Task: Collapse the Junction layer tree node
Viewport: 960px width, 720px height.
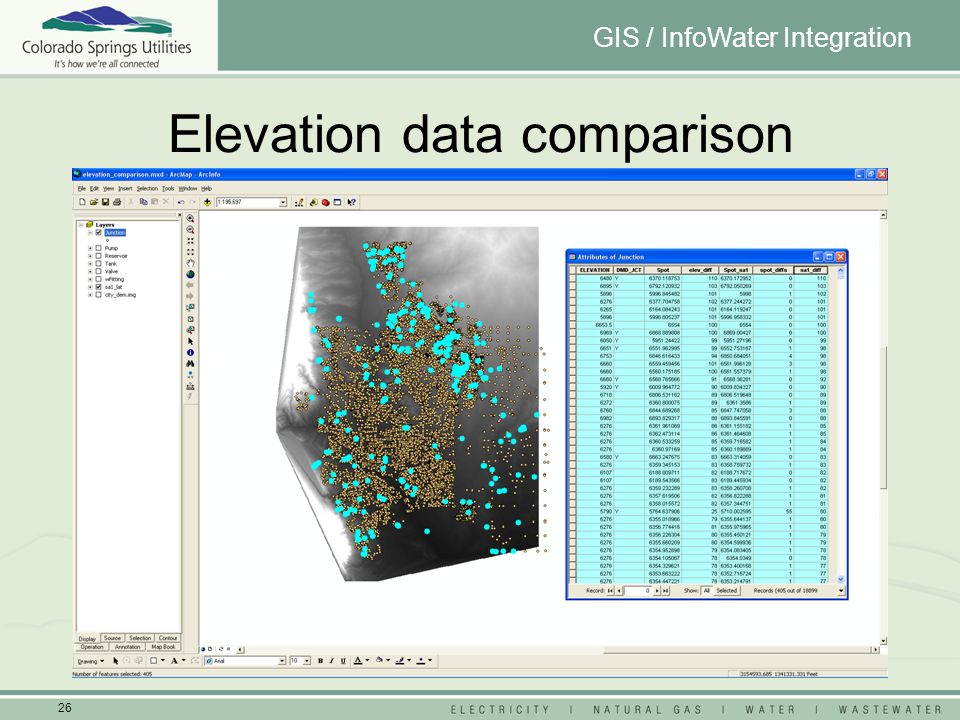Action: tap(90, 233)
